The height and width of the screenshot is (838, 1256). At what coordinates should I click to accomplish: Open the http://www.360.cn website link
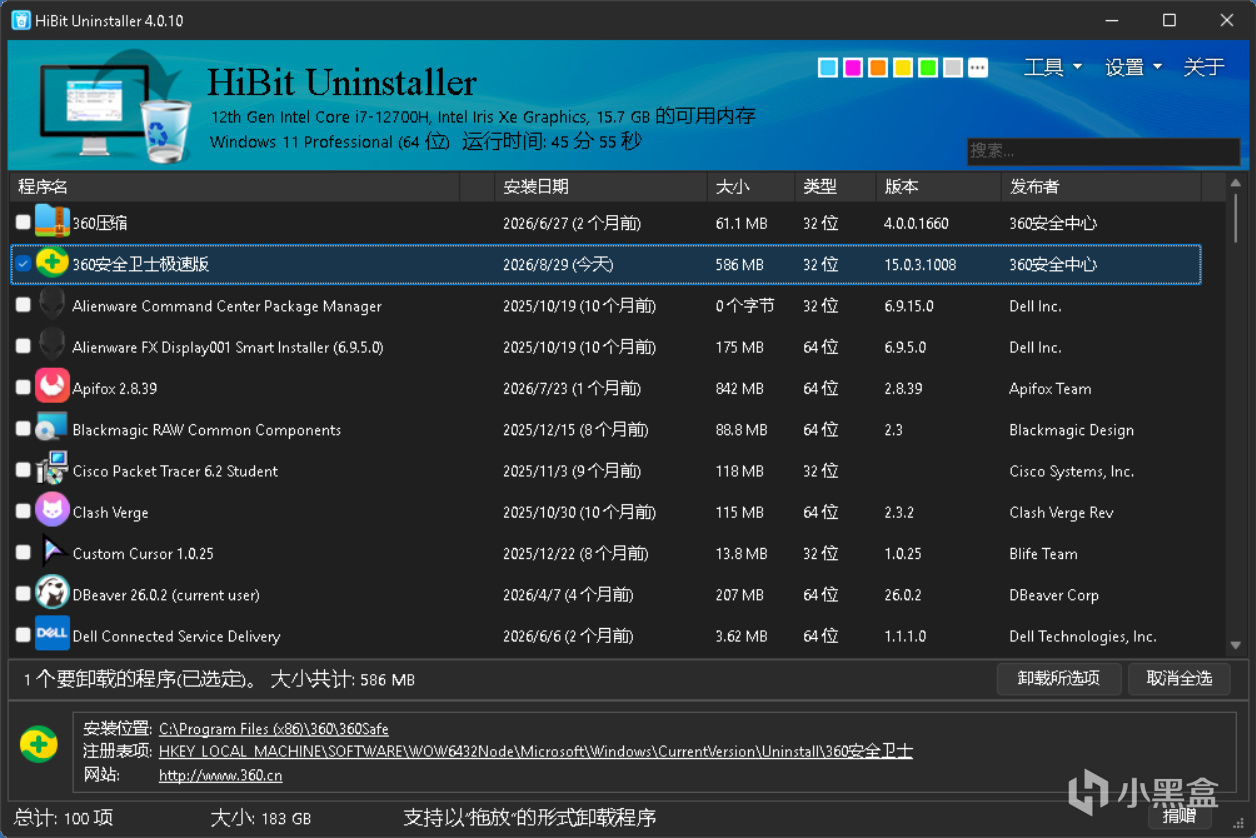tap(220, 775)
